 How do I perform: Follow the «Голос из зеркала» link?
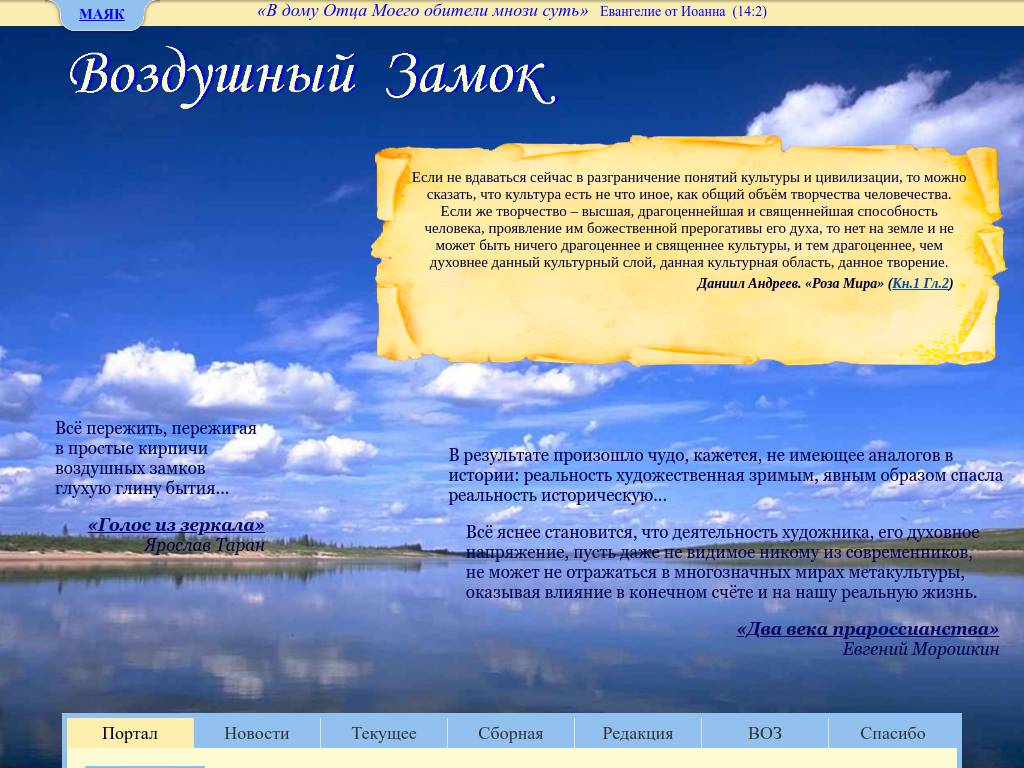click(176, 524)
